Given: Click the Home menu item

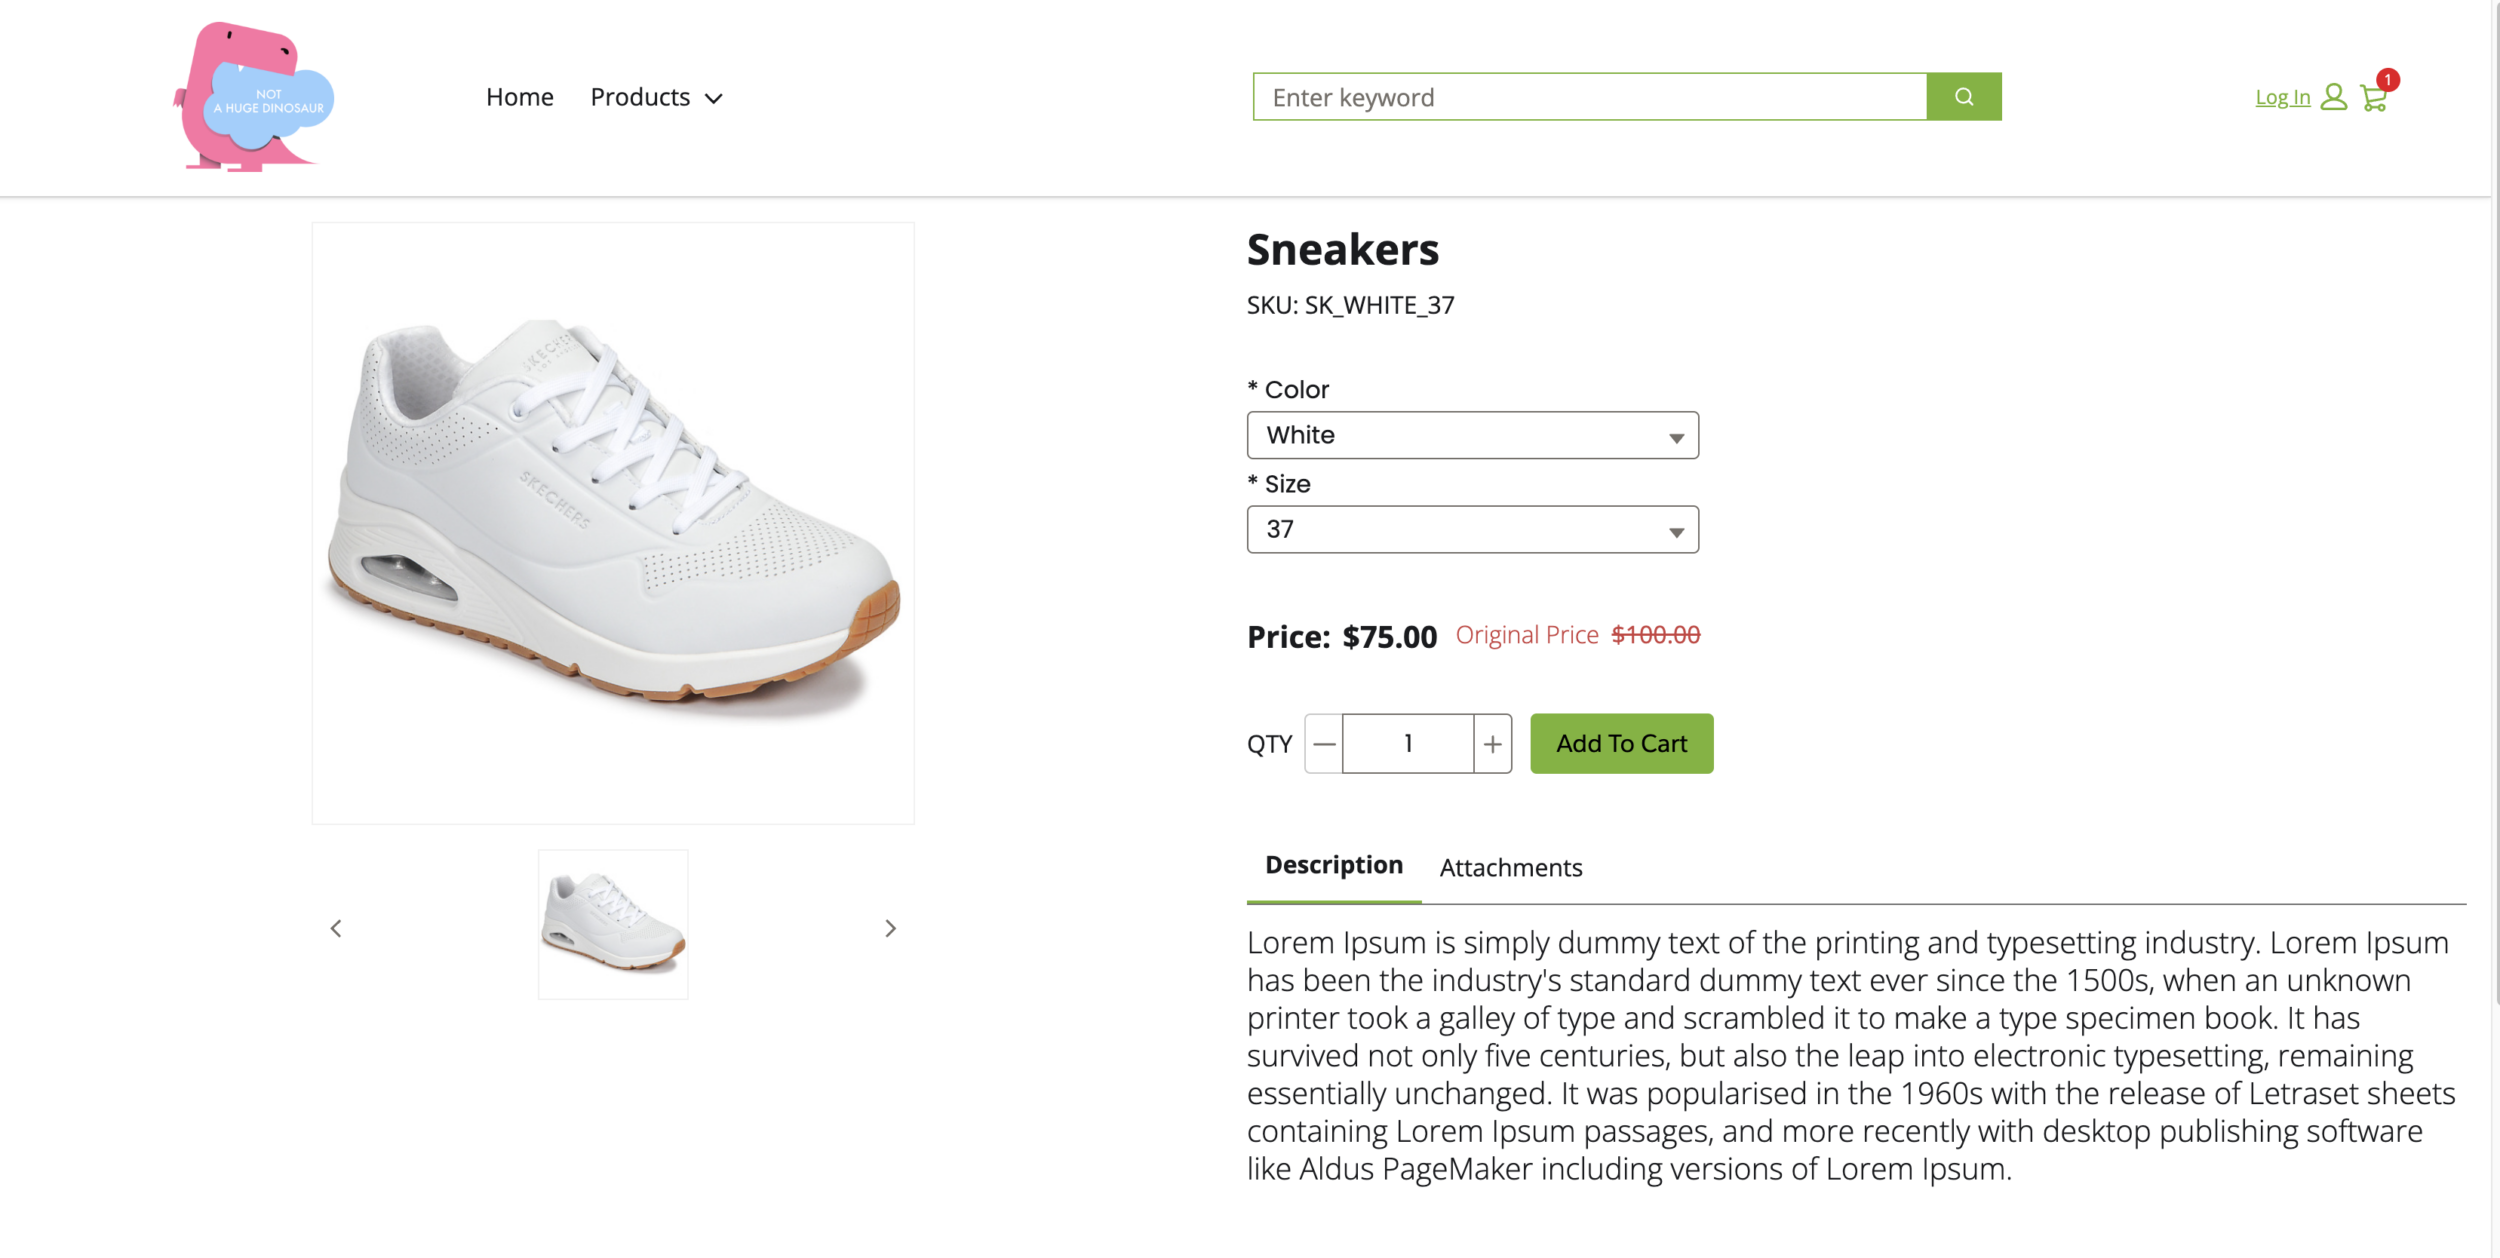Looking at the screenshot, I should [x=520, y=96].
